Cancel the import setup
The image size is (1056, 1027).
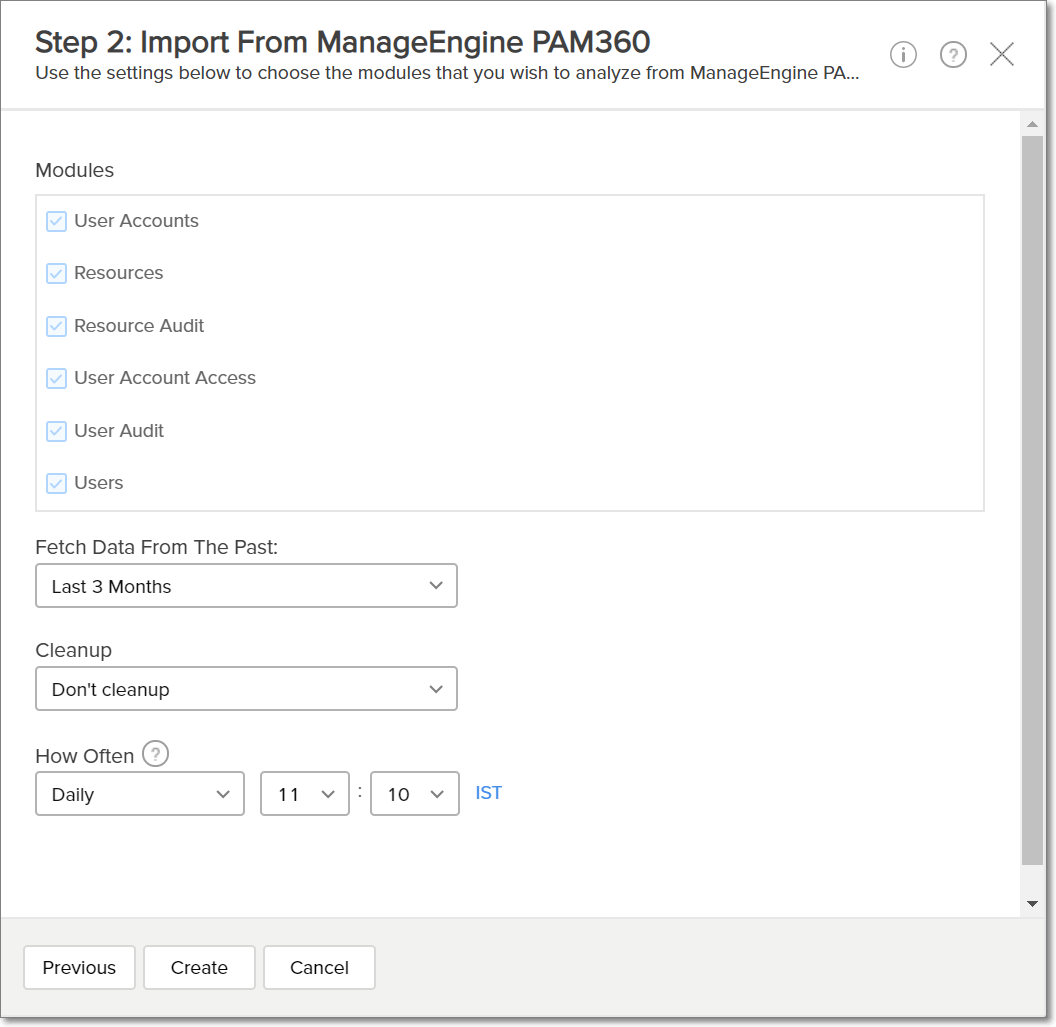pos(319,967)
